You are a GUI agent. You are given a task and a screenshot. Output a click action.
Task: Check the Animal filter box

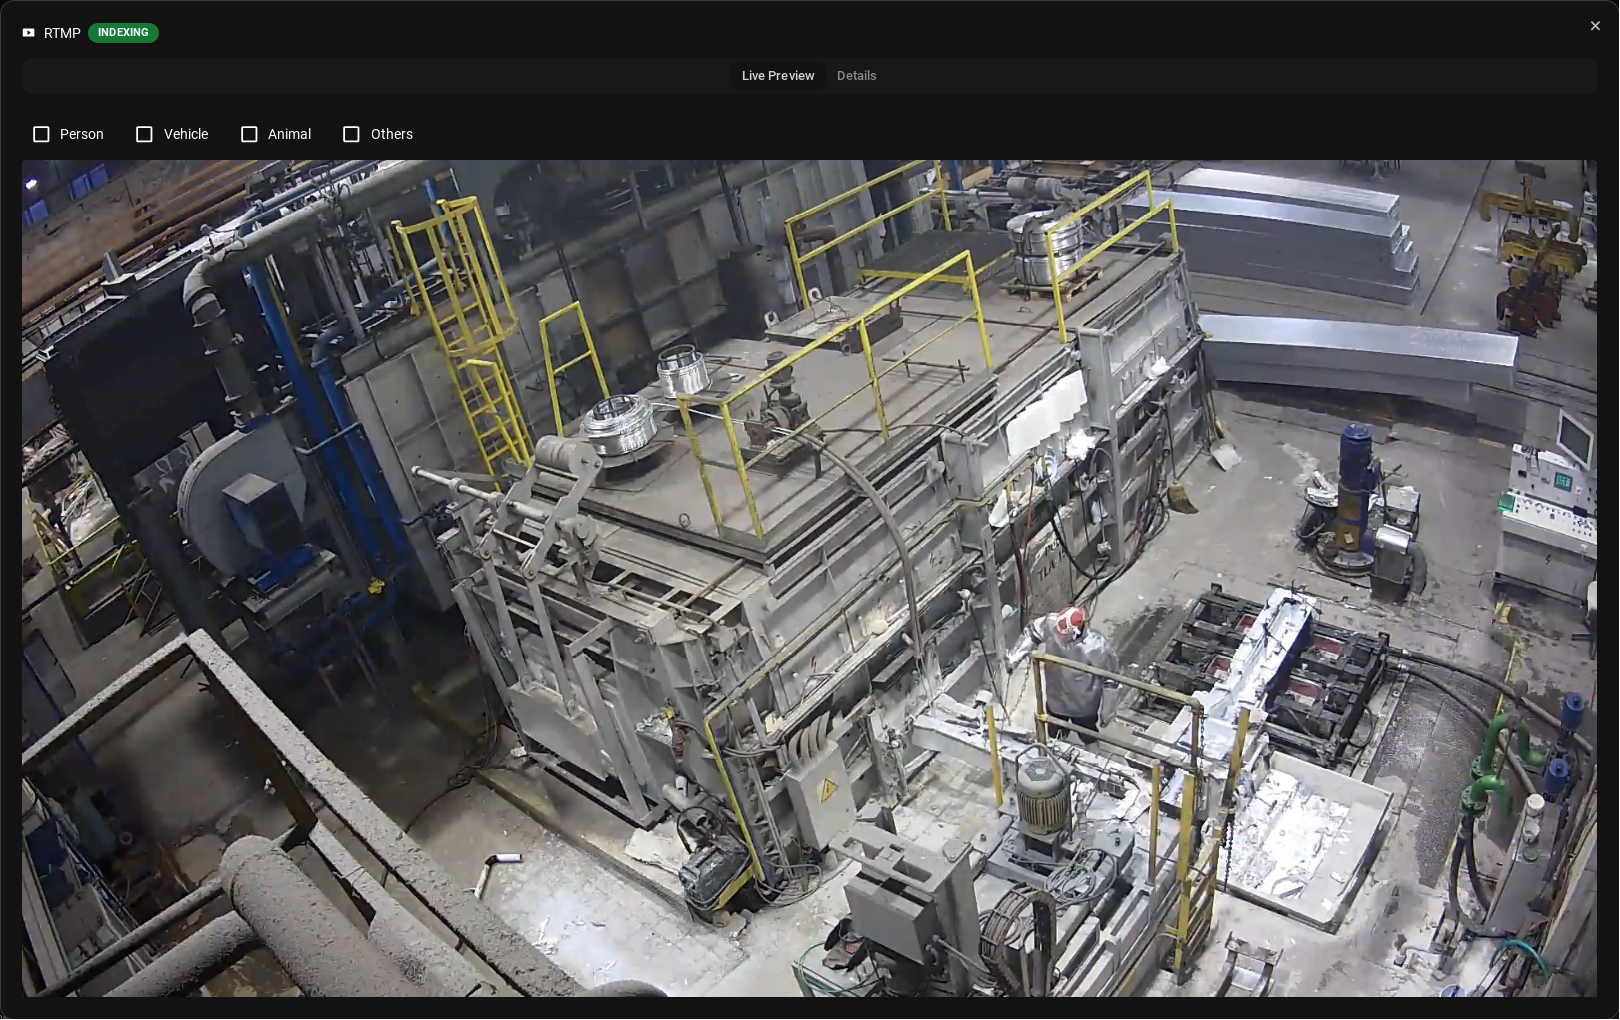point(249,134)
